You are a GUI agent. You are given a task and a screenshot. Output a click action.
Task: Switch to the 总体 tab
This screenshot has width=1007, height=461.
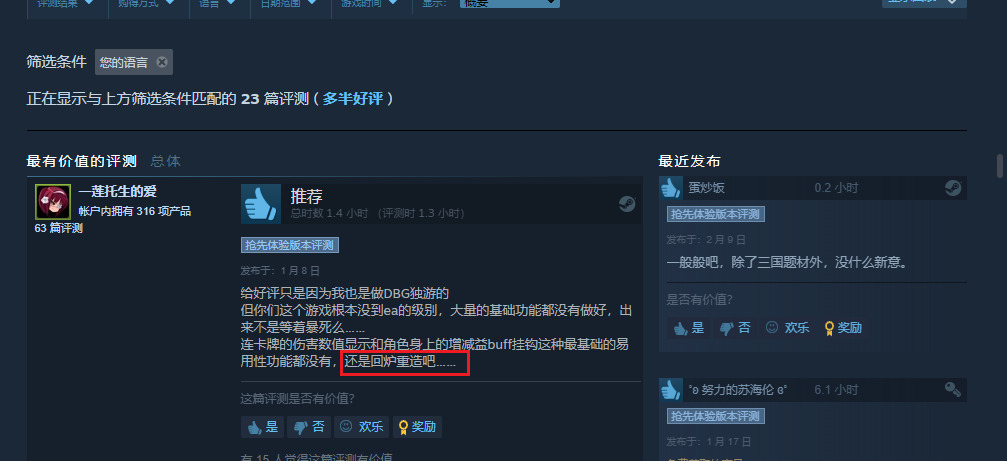click(x=166, y=161)
